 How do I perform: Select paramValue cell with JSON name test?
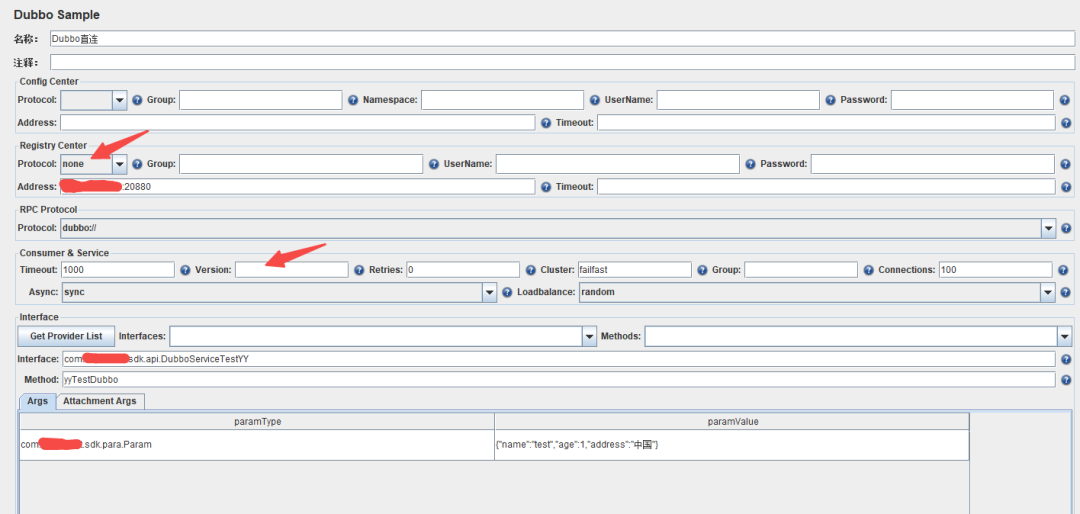click(731, 445)
